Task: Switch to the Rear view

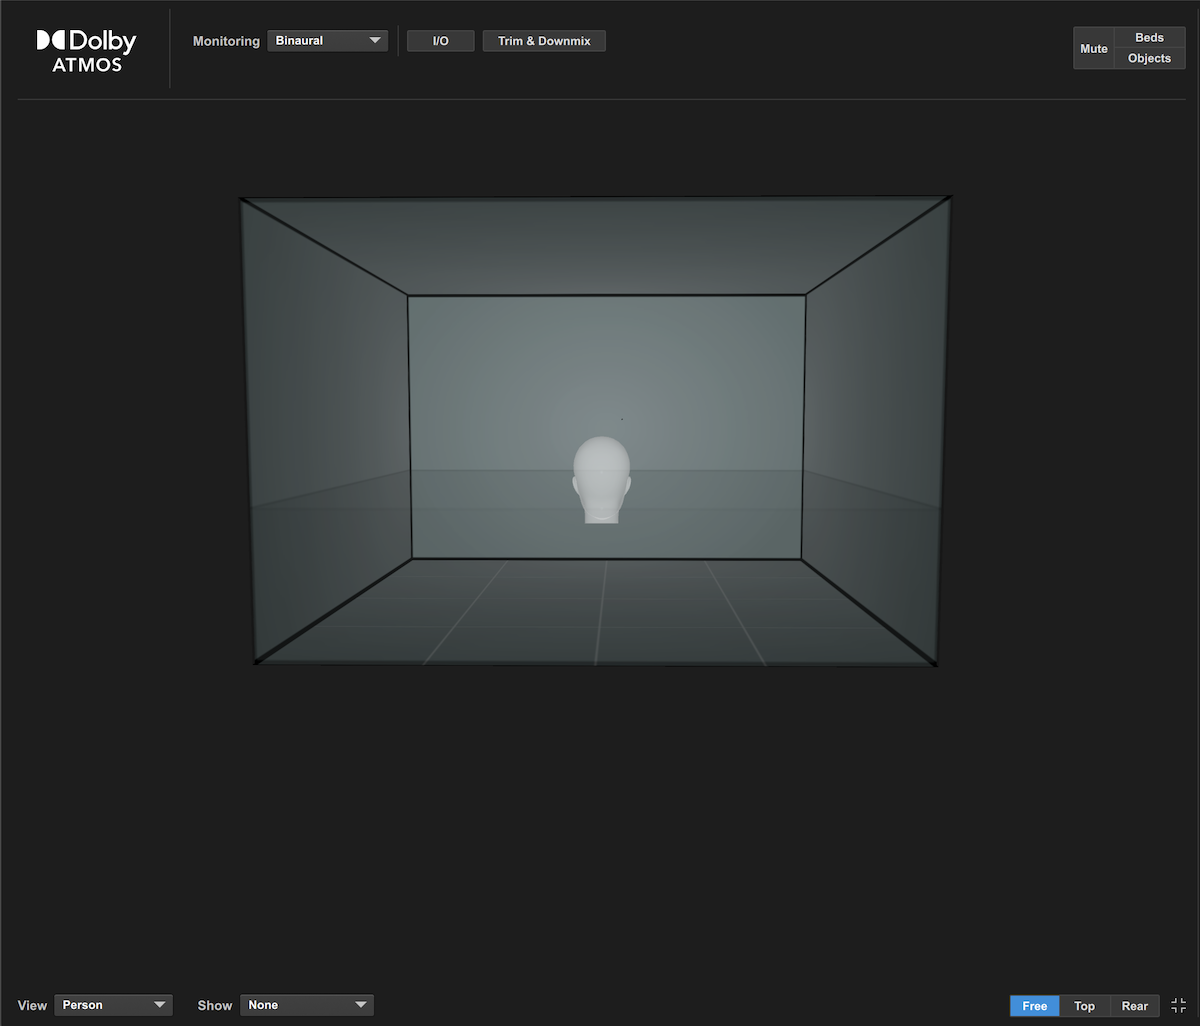Action: [1134, 1005]
